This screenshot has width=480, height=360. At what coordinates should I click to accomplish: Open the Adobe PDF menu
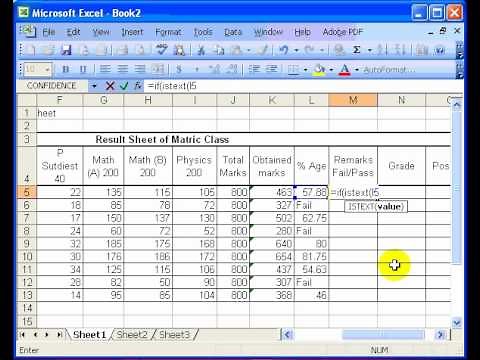point(342,32)
